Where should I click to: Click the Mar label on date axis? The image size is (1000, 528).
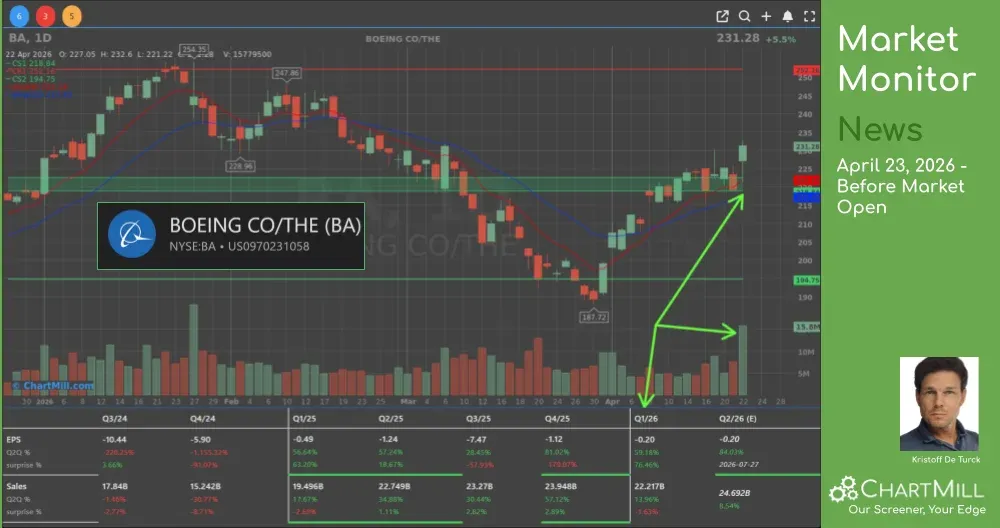[408, 402]
